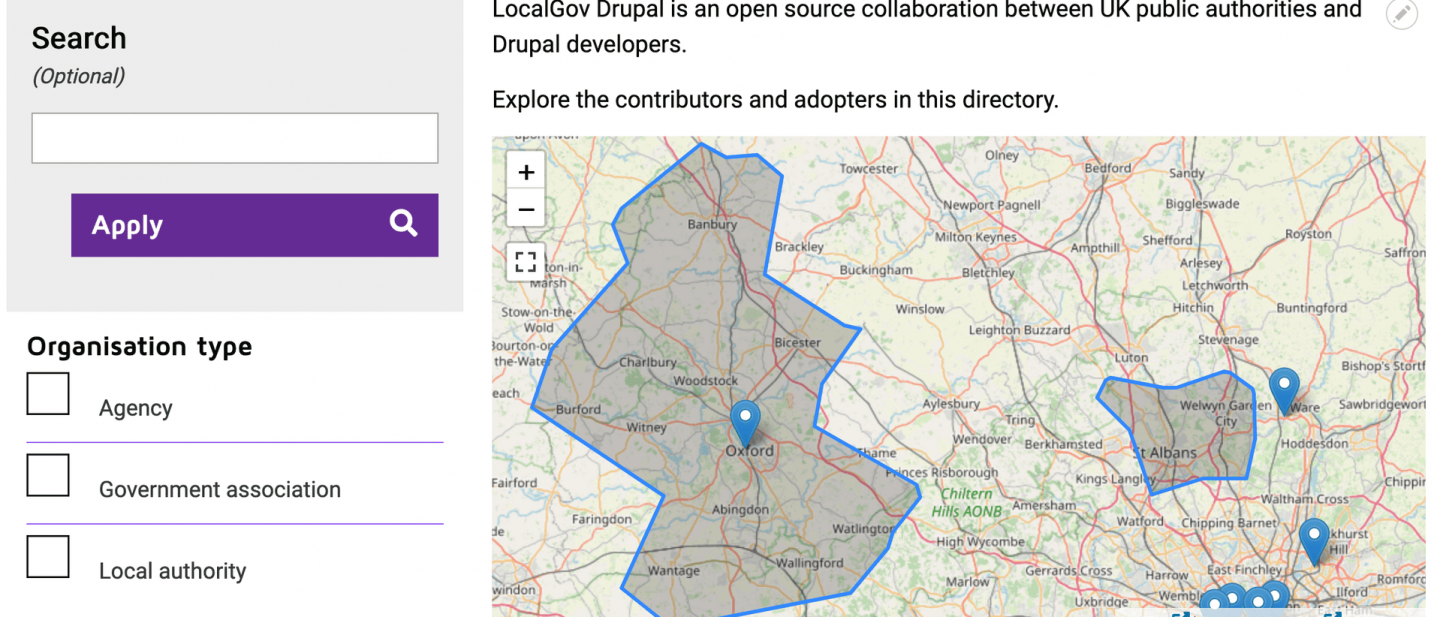Click the Government association label
This screenshot has height=617, width=1440.
pyautogui.click(x=220, y=490)
